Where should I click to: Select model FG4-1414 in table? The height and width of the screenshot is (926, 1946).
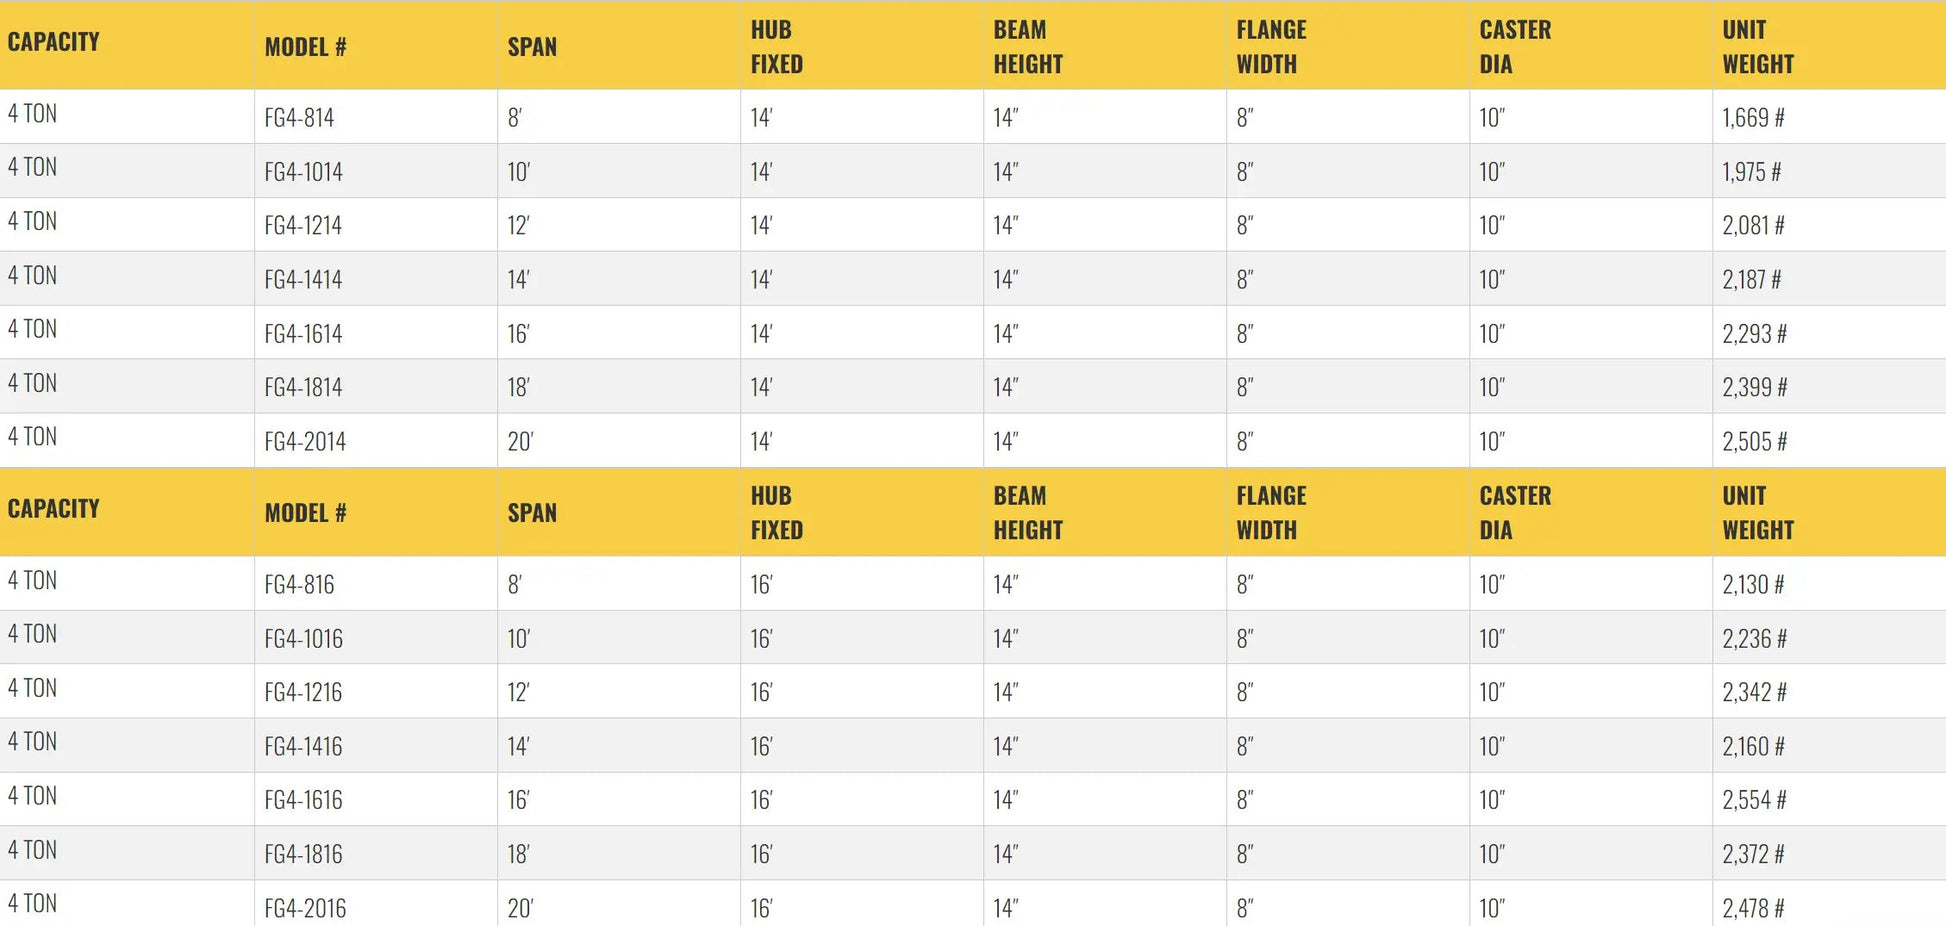coord(303,280)
